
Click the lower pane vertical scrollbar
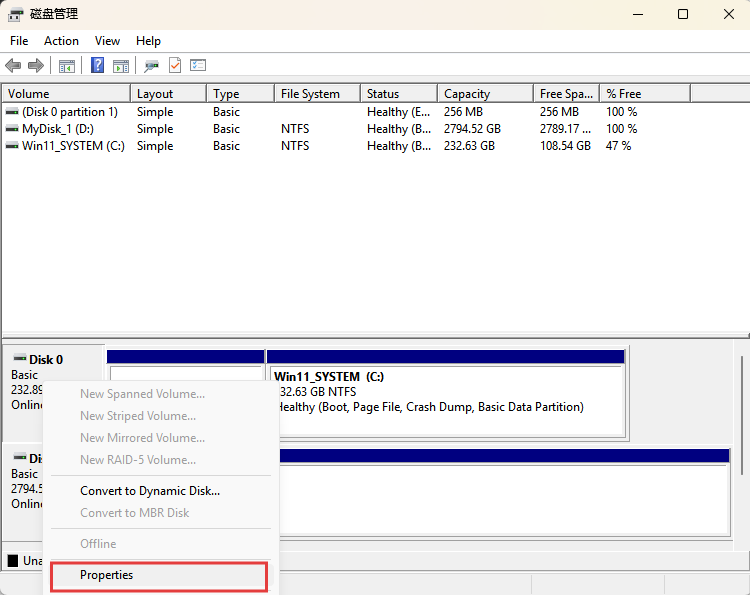pyautogui.click(x=742, y=416)
